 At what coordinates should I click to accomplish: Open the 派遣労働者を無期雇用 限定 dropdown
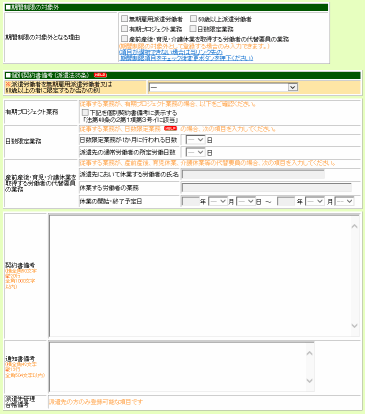[223, 87]
